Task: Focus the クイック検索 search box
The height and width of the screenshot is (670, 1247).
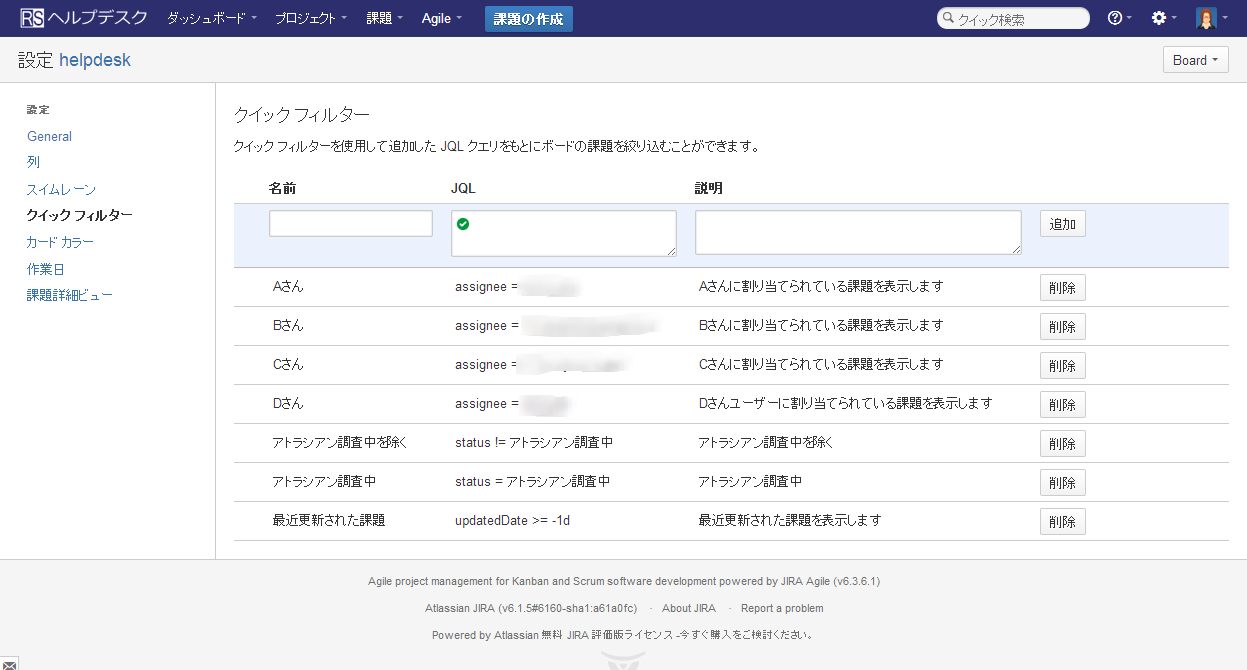Action: click(x=1013, y=18)
